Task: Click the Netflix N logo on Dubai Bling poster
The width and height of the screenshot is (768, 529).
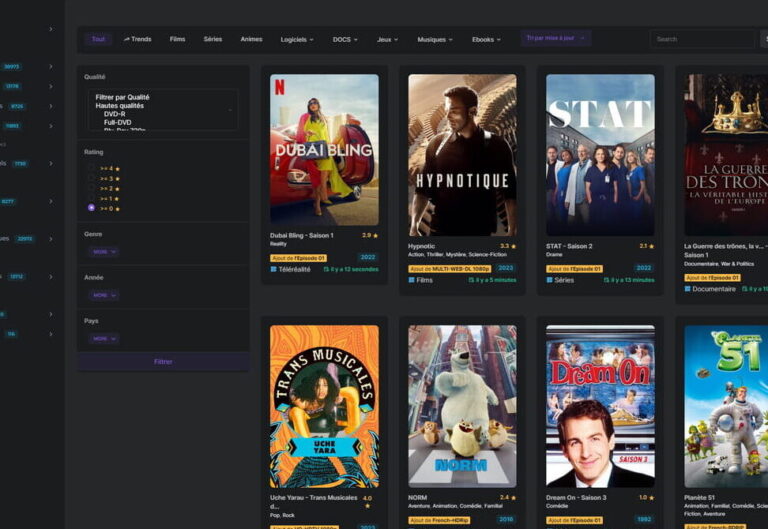Action: [280, 87]
